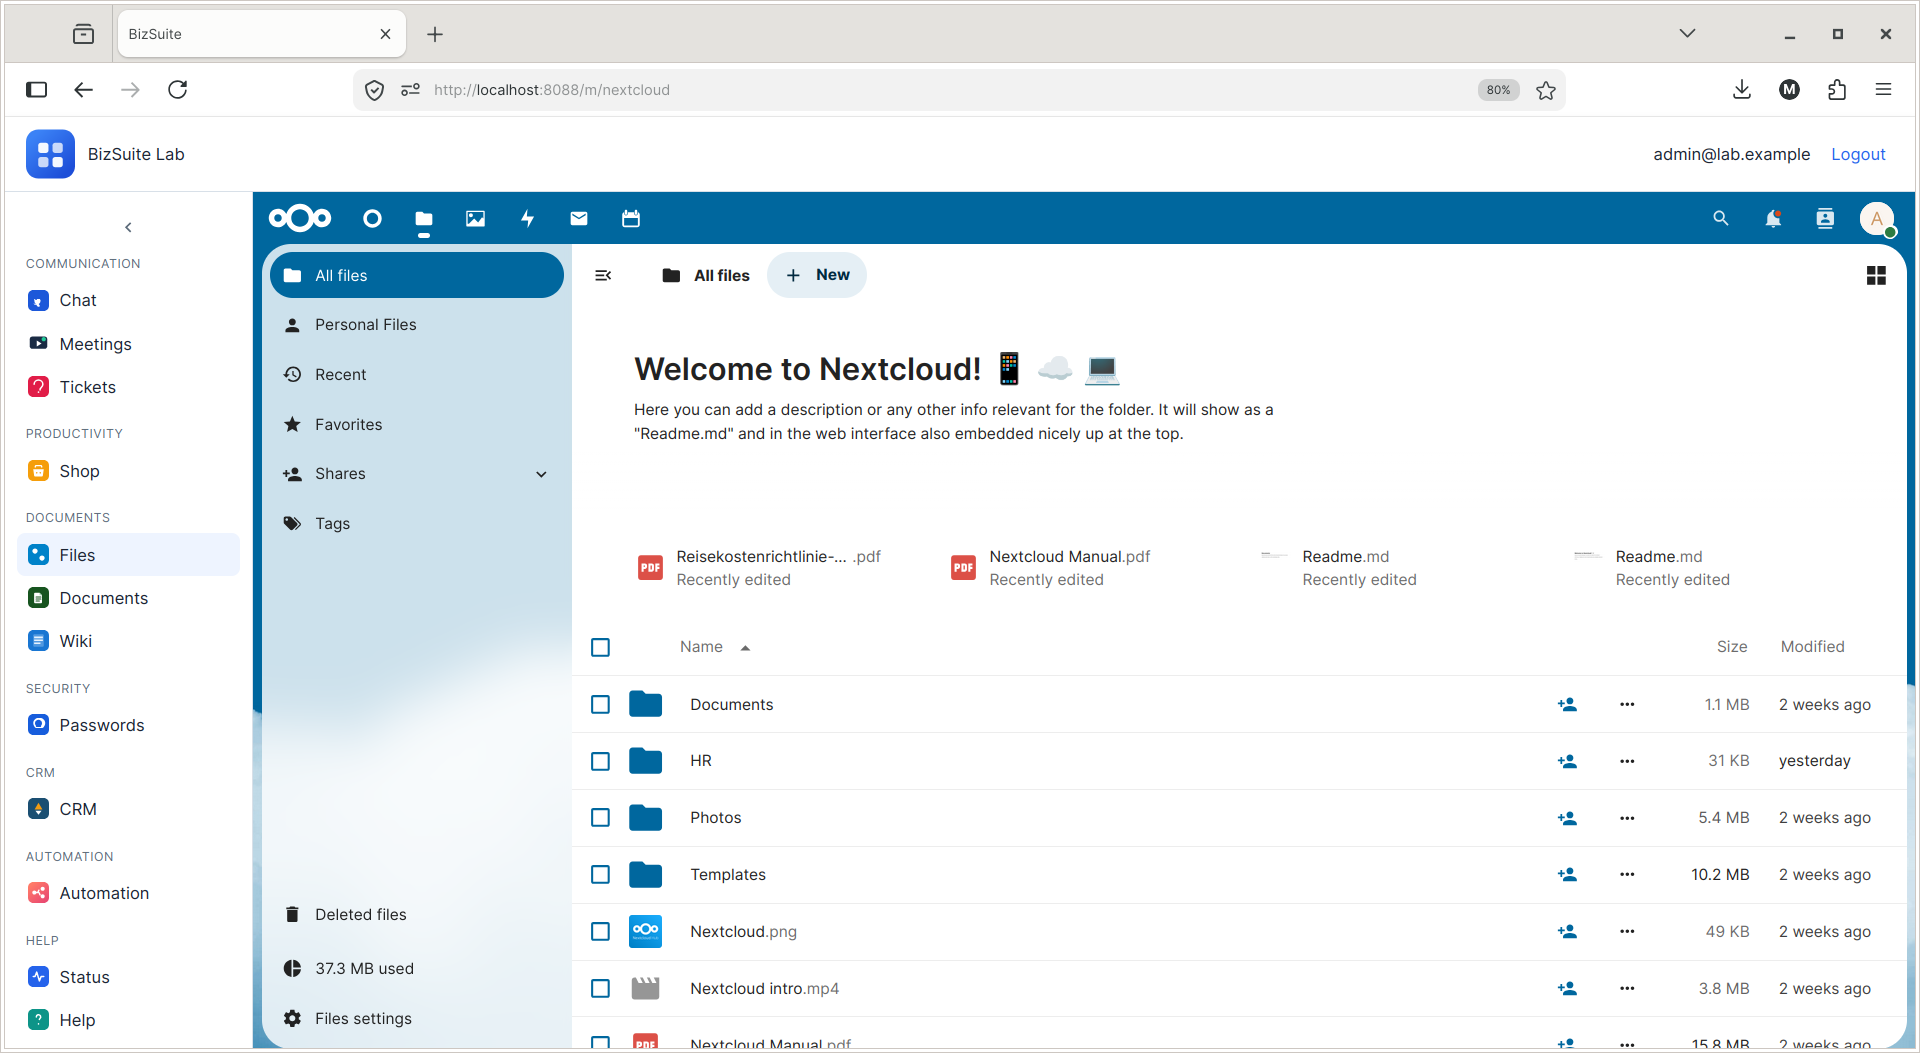Open Chat in BizSuite sidebar

coord(128,300)
